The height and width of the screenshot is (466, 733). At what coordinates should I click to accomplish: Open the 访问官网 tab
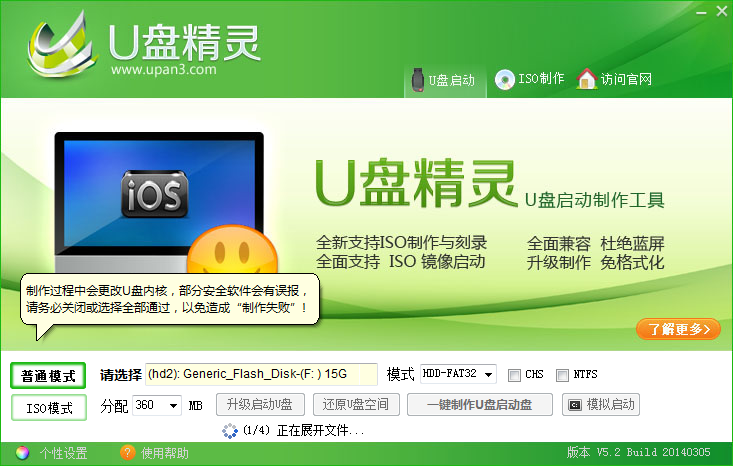click(x=614, y=79)
